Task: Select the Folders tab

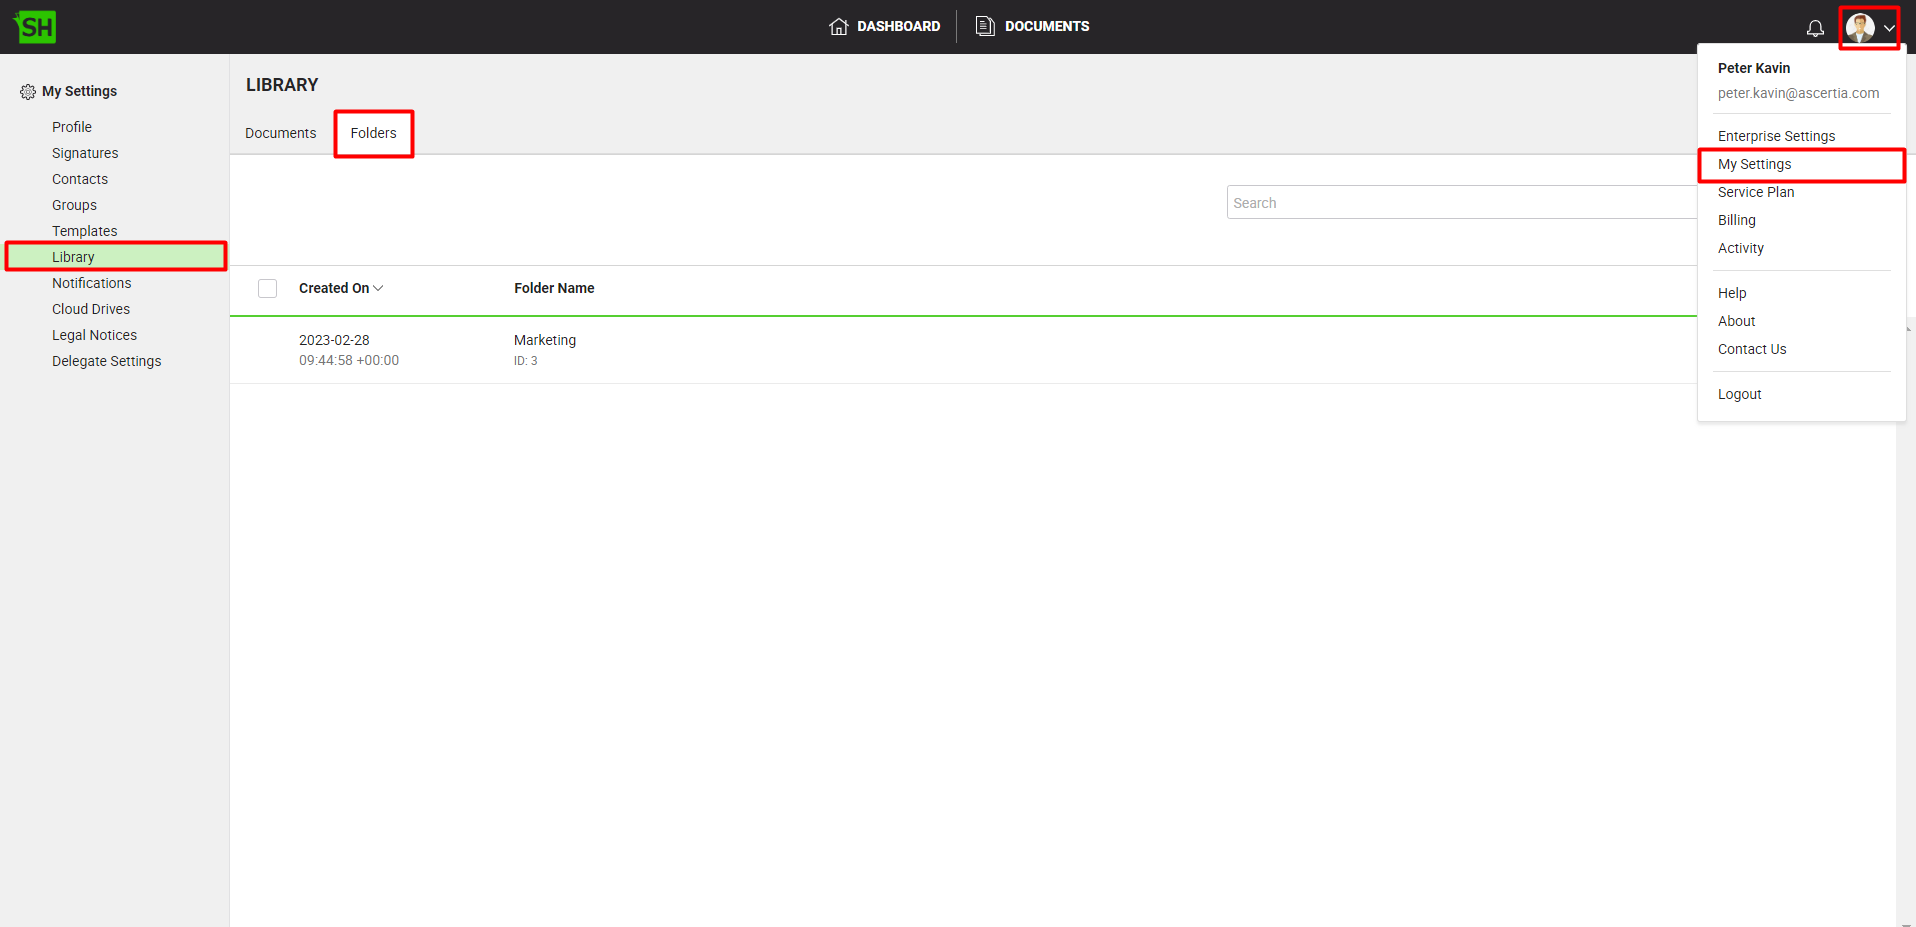Action: [x=373, y=133]
